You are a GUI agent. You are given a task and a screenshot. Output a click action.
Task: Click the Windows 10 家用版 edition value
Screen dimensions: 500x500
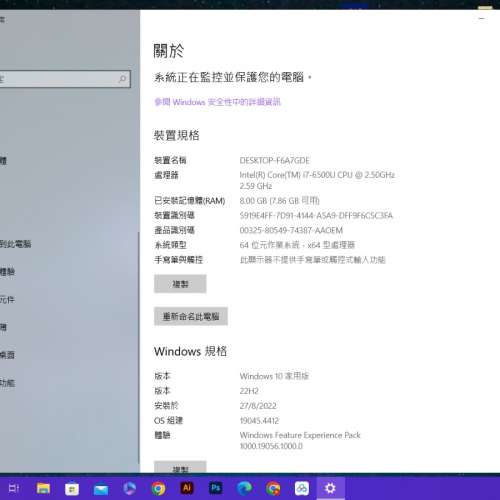pyautogui.click(x=274, y=376)
